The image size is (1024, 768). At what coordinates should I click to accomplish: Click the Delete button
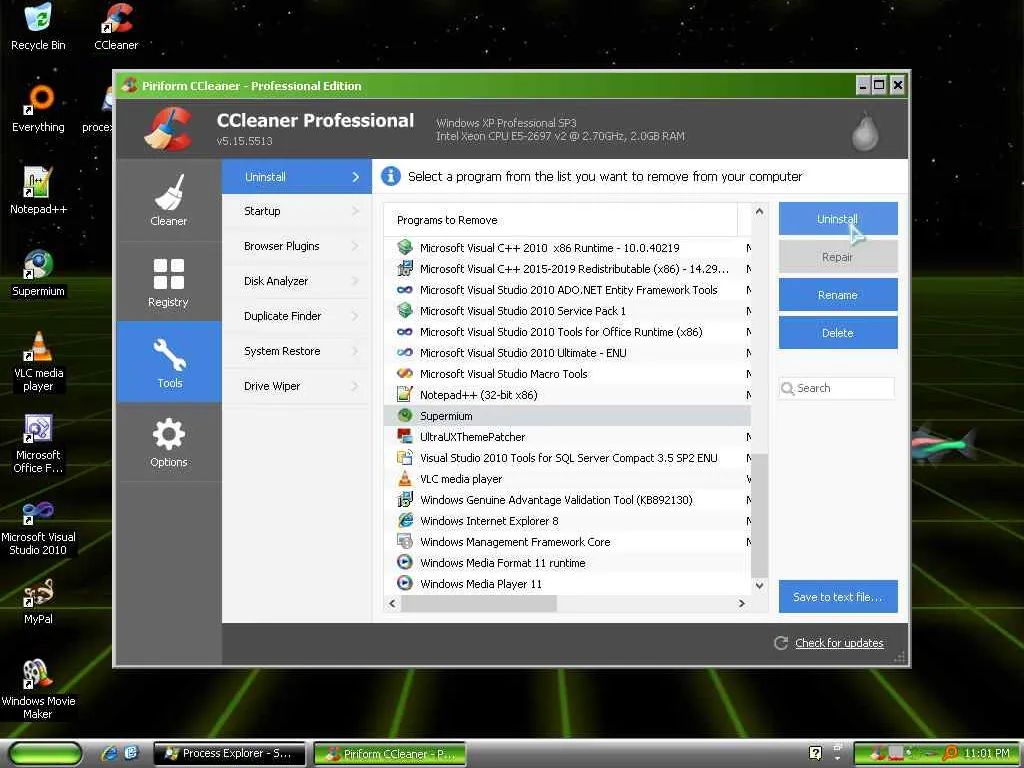click(838, 332)
